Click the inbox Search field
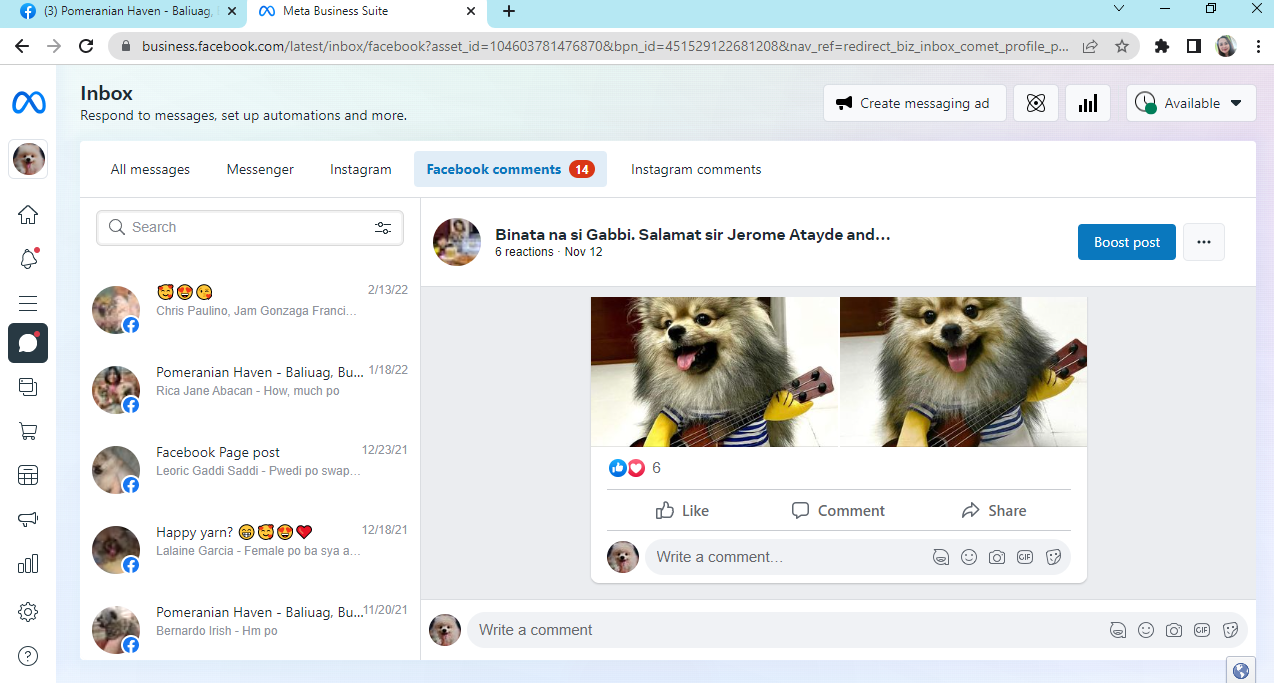This screenshot has width=1274, height=683. (x=250, y=228)
